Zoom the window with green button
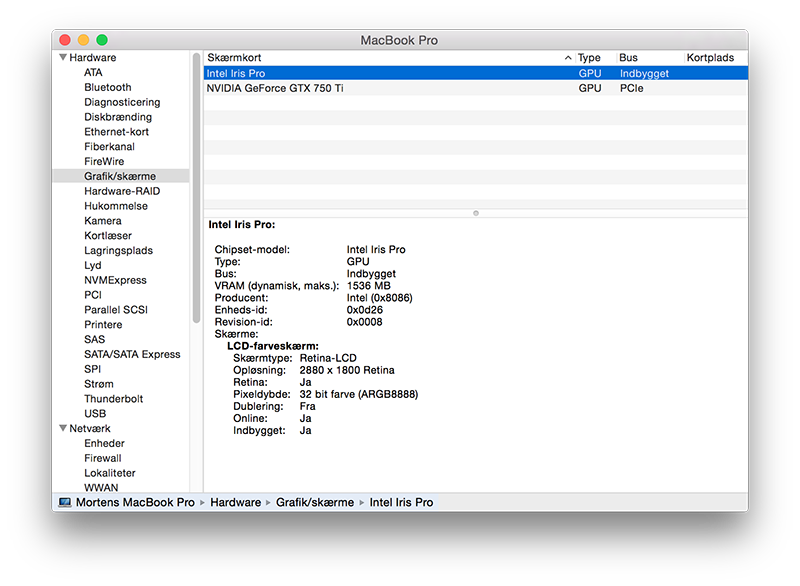This screenshot has height=586, width=800. coord(102,40)
